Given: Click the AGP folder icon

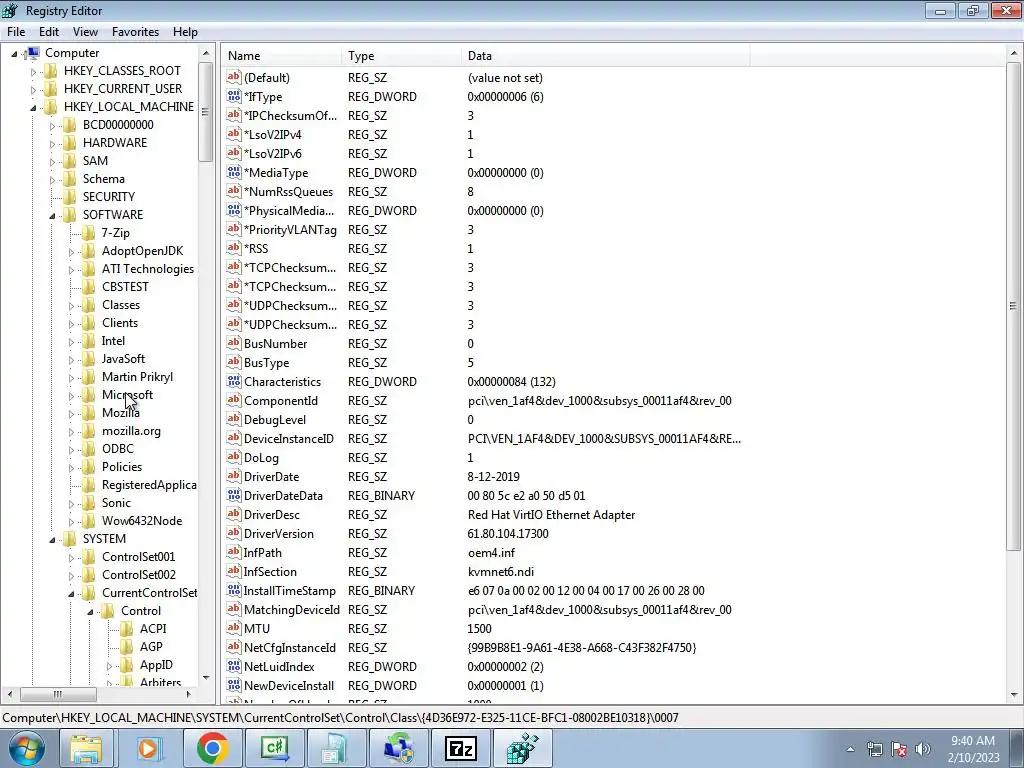Looking at the screenshot, I should [126, 647].
